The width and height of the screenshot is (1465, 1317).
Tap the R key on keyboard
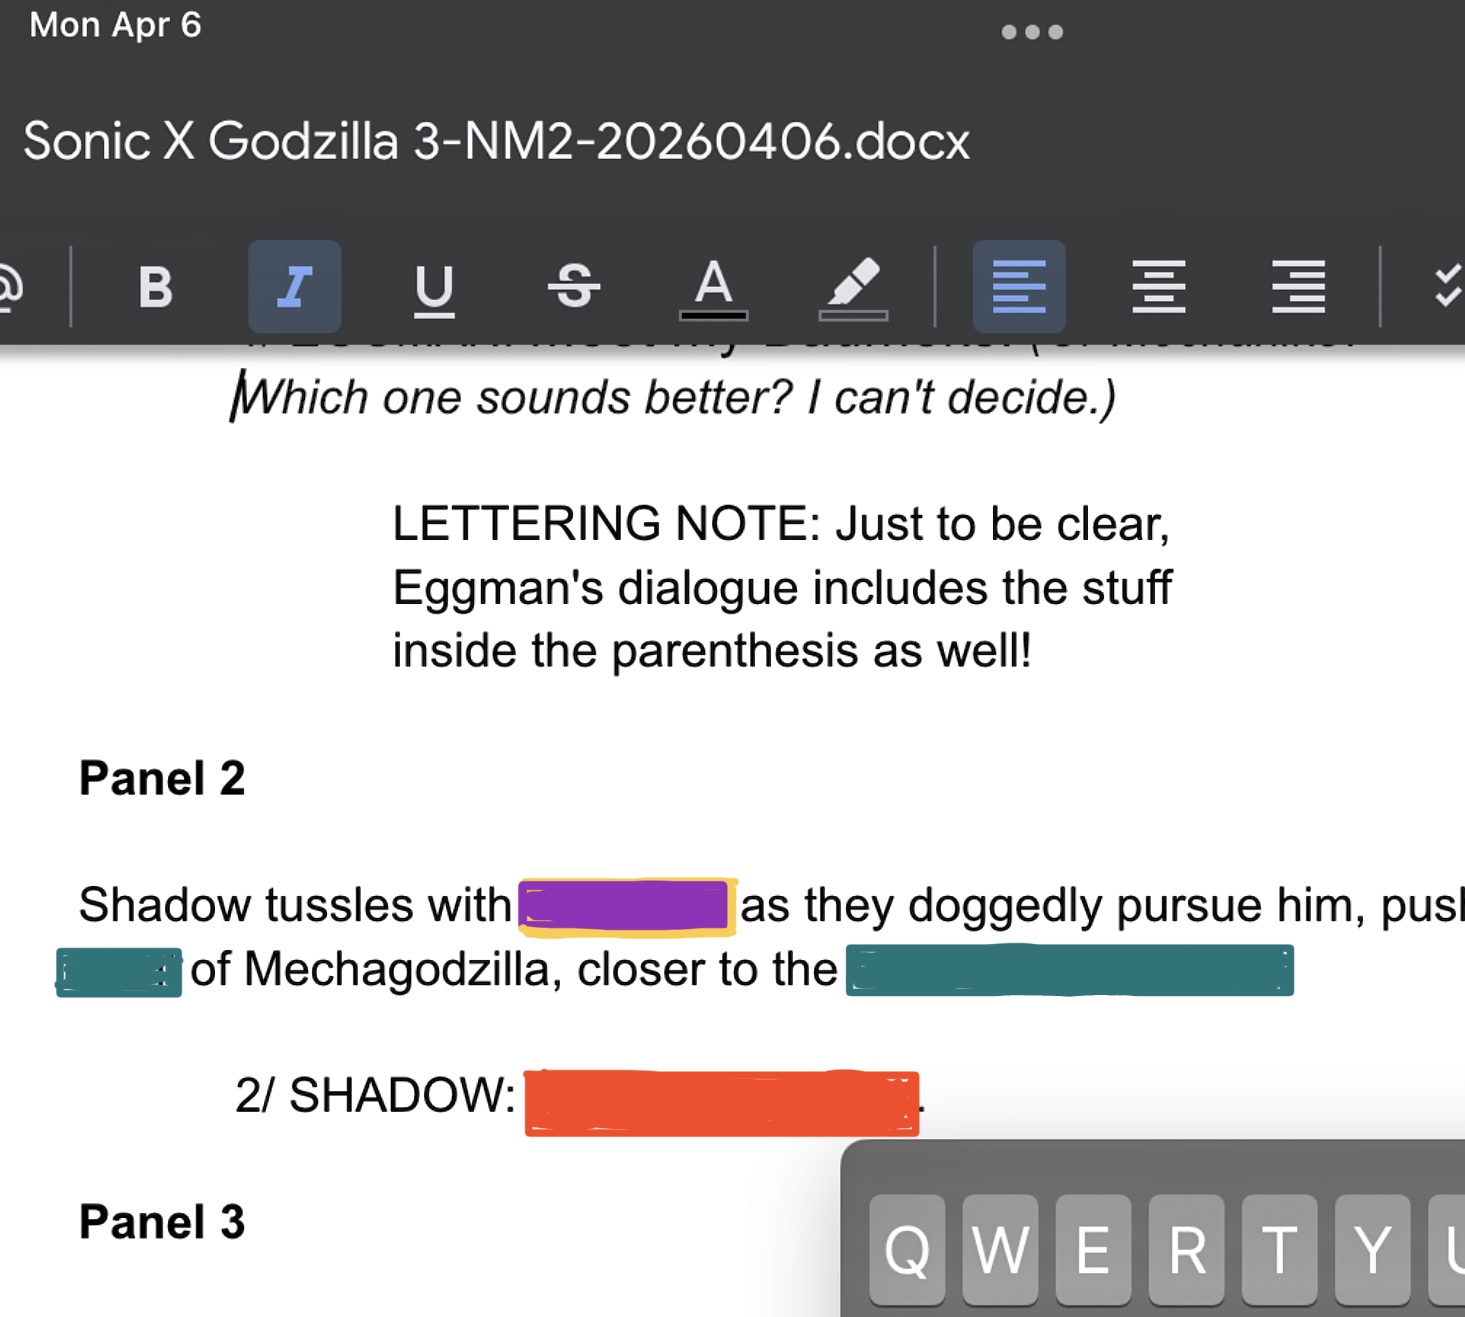point(1186,1249)
